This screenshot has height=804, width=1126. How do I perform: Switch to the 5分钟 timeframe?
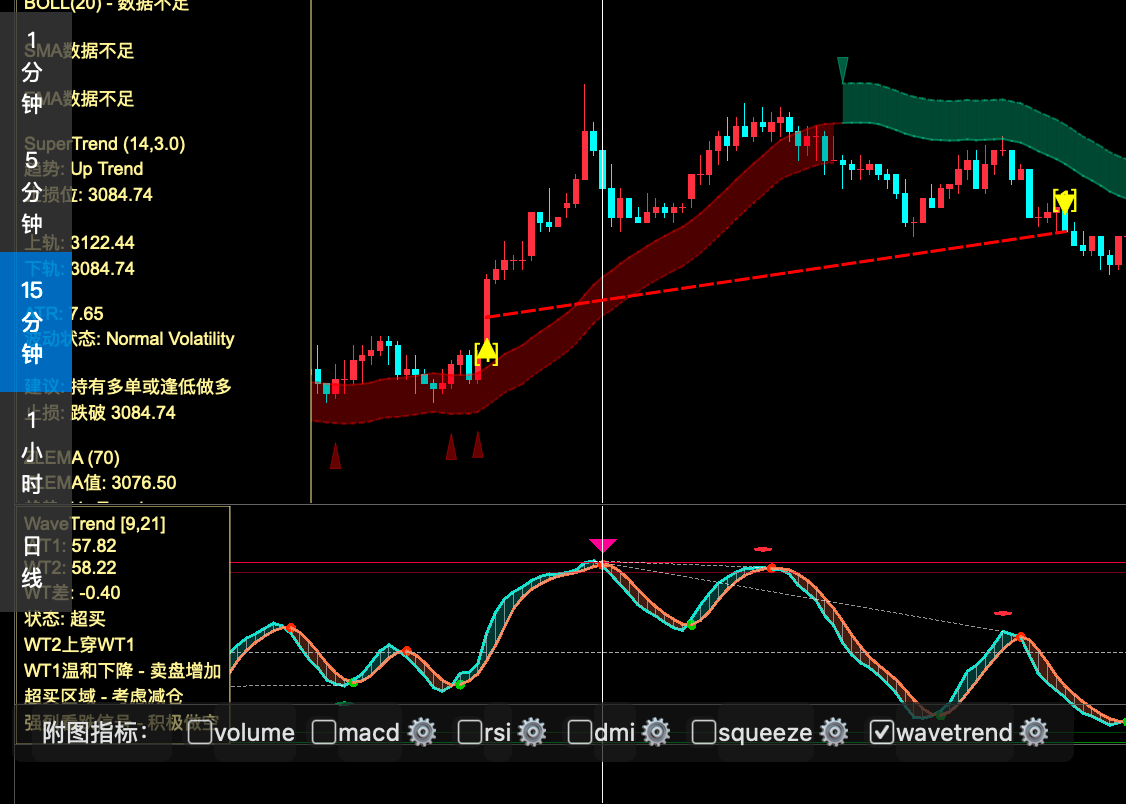click(36, 192)
